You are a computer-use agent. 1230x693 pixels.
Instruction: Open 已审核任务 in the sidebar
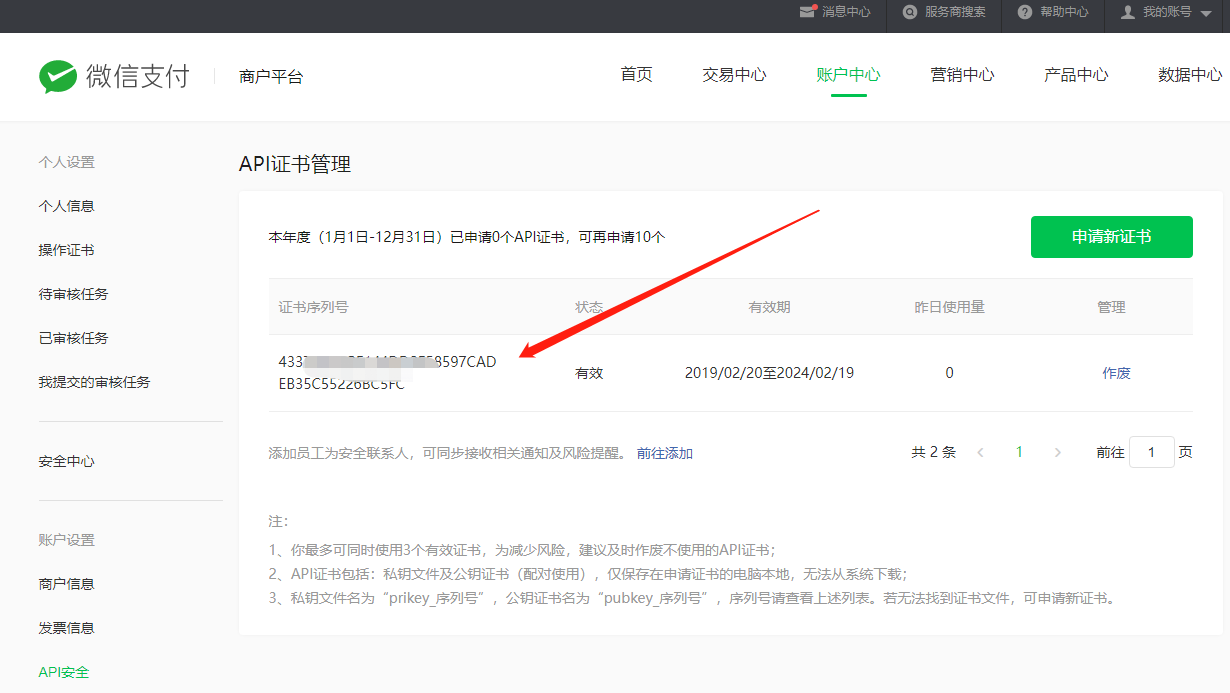(74, 338)
